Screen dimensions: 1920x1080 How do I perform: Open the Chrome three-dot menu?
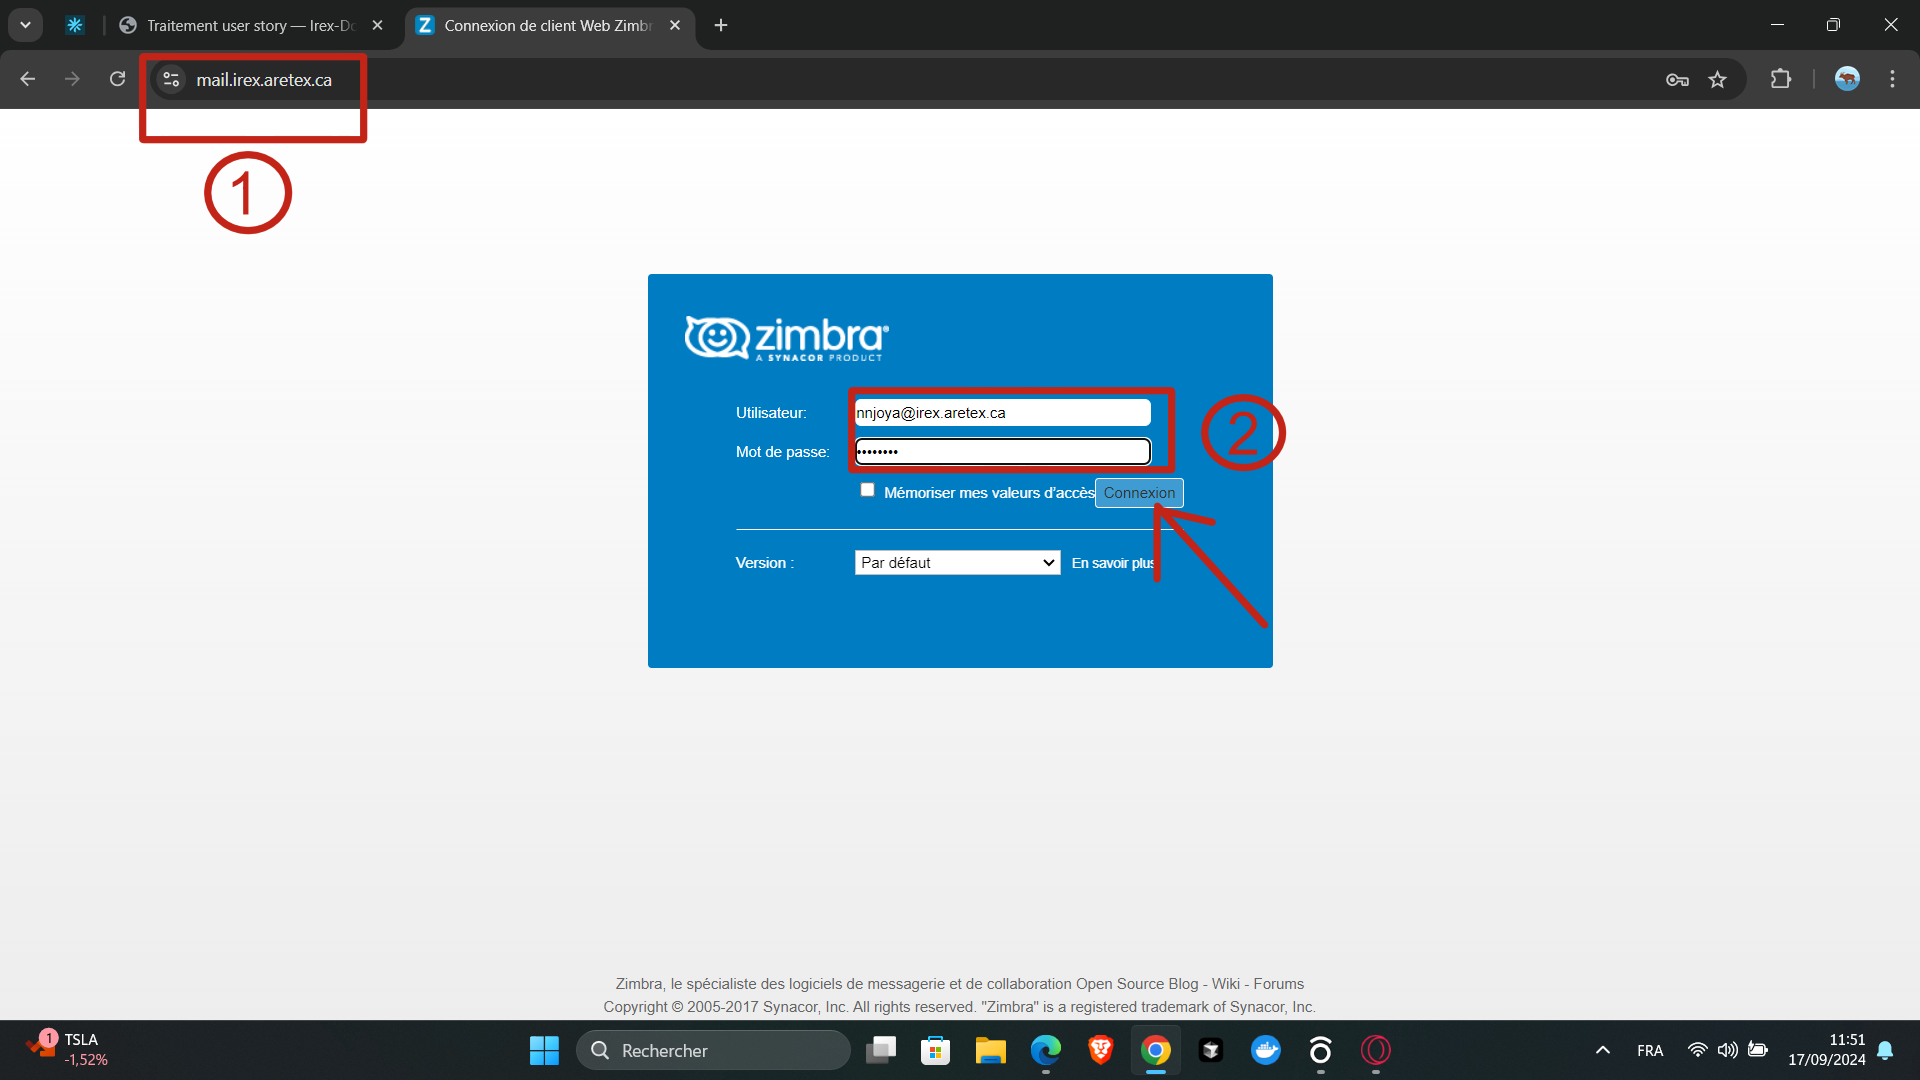pyautogui.click(x=1892, y=79)
